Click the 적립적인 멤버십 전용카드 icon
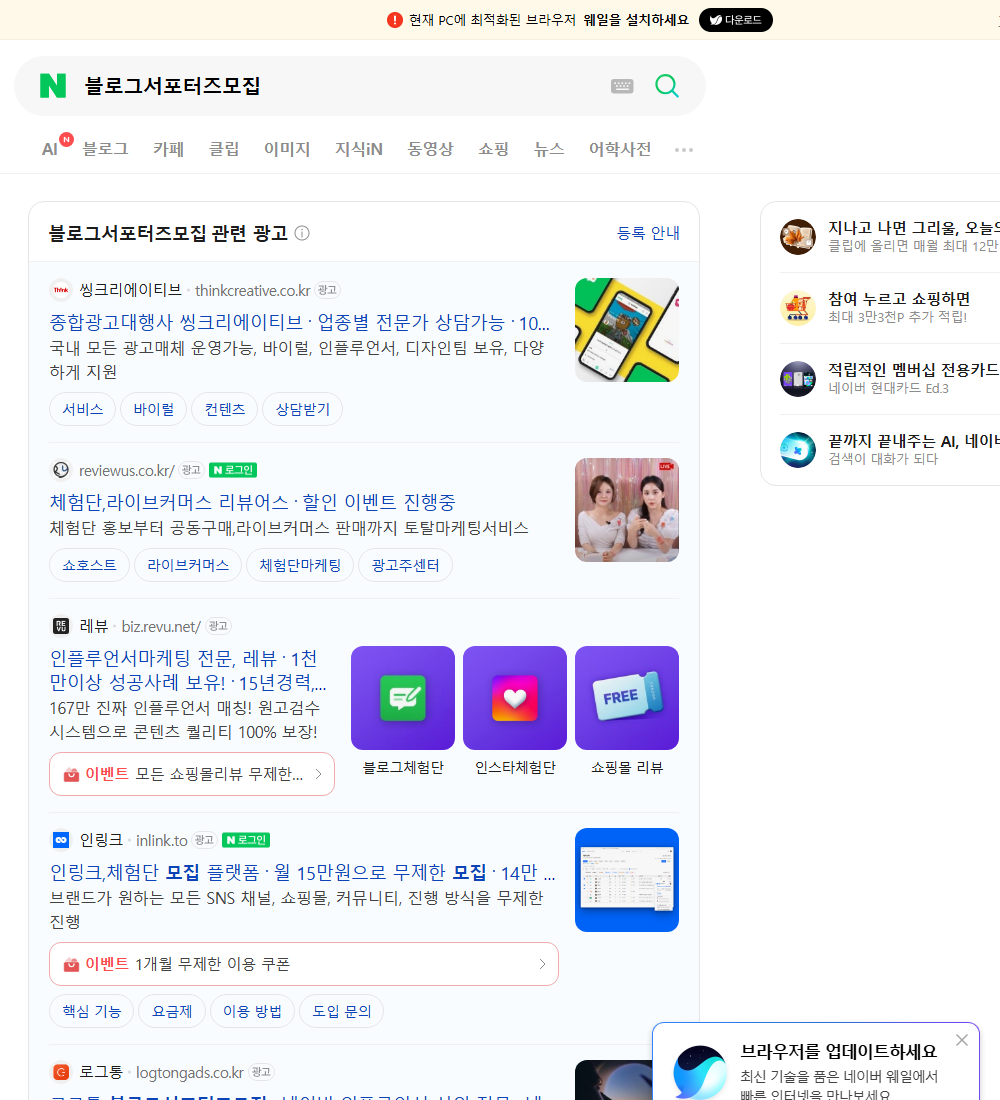 (798, 379)
